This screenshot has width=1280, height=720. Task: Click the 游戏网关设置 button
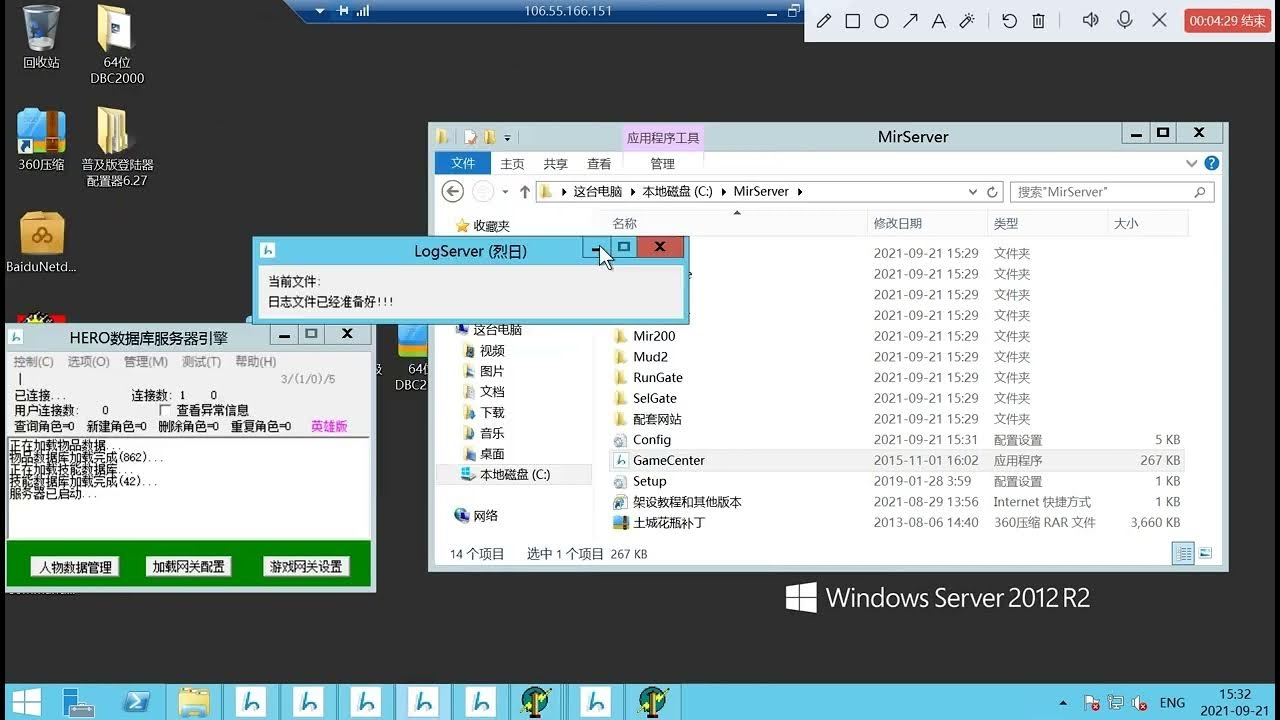(x=306, y=567)
